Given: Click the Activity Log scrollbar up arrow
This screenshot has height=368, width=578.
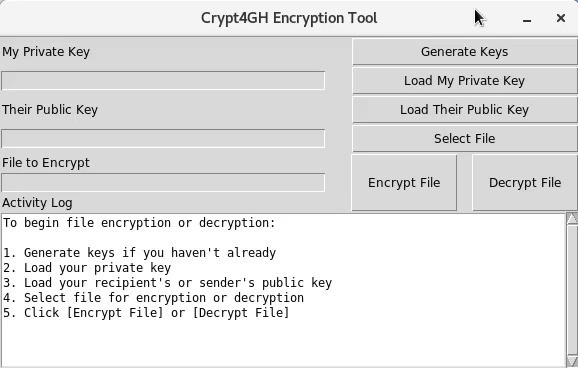Looking at the screenshot, I should 572,219.
